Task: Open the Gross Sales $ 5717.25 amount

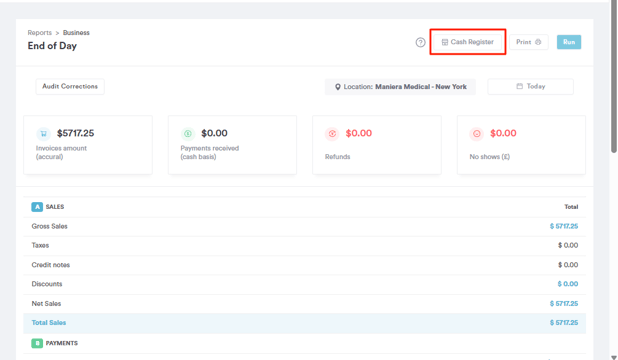Action: tap(564, 226)
